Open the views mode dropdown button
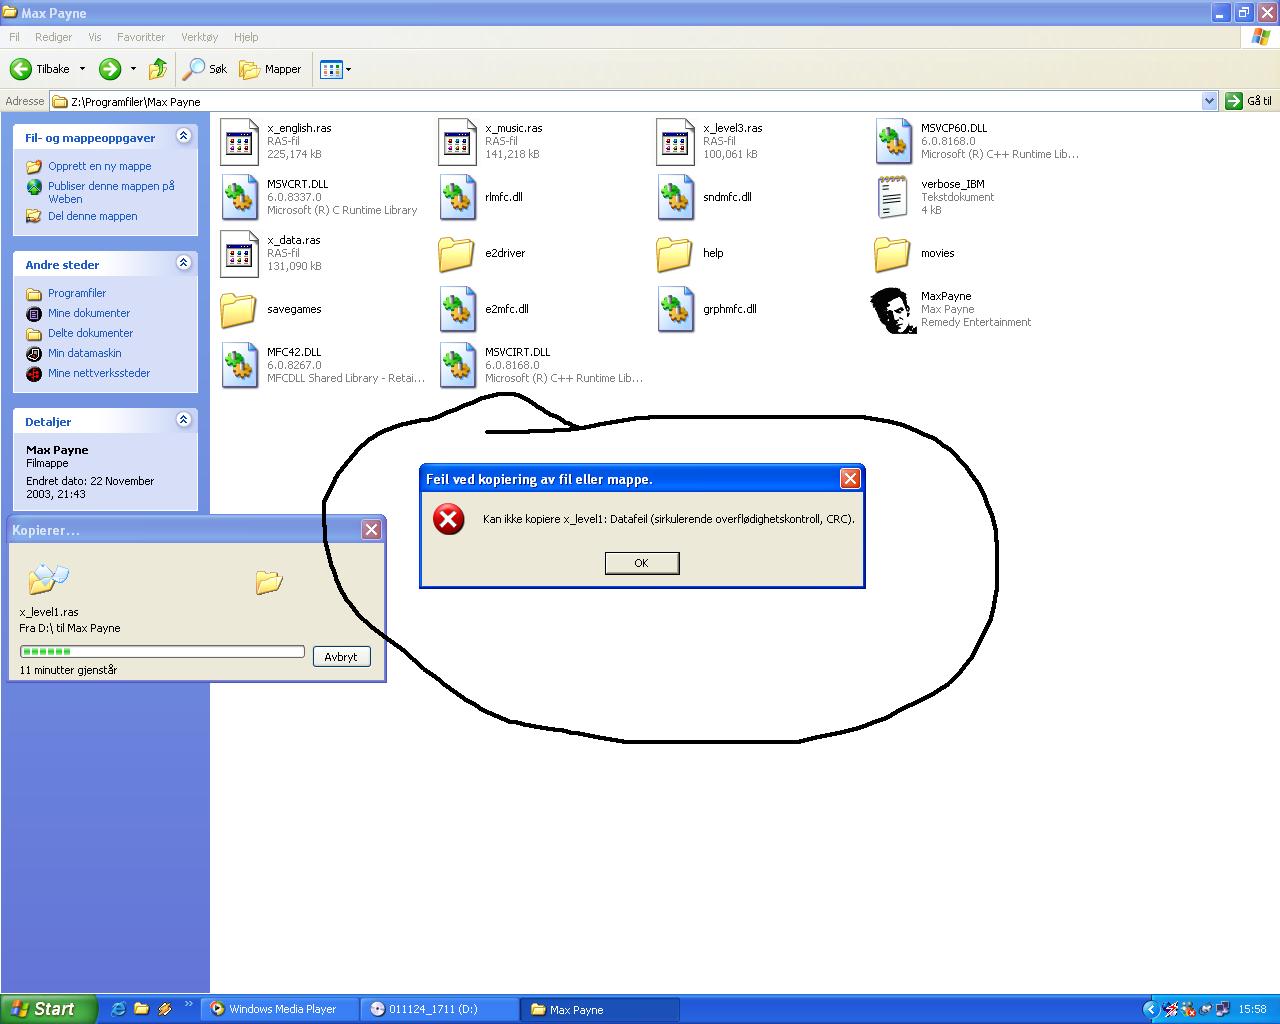 click(x=335, y=69)
